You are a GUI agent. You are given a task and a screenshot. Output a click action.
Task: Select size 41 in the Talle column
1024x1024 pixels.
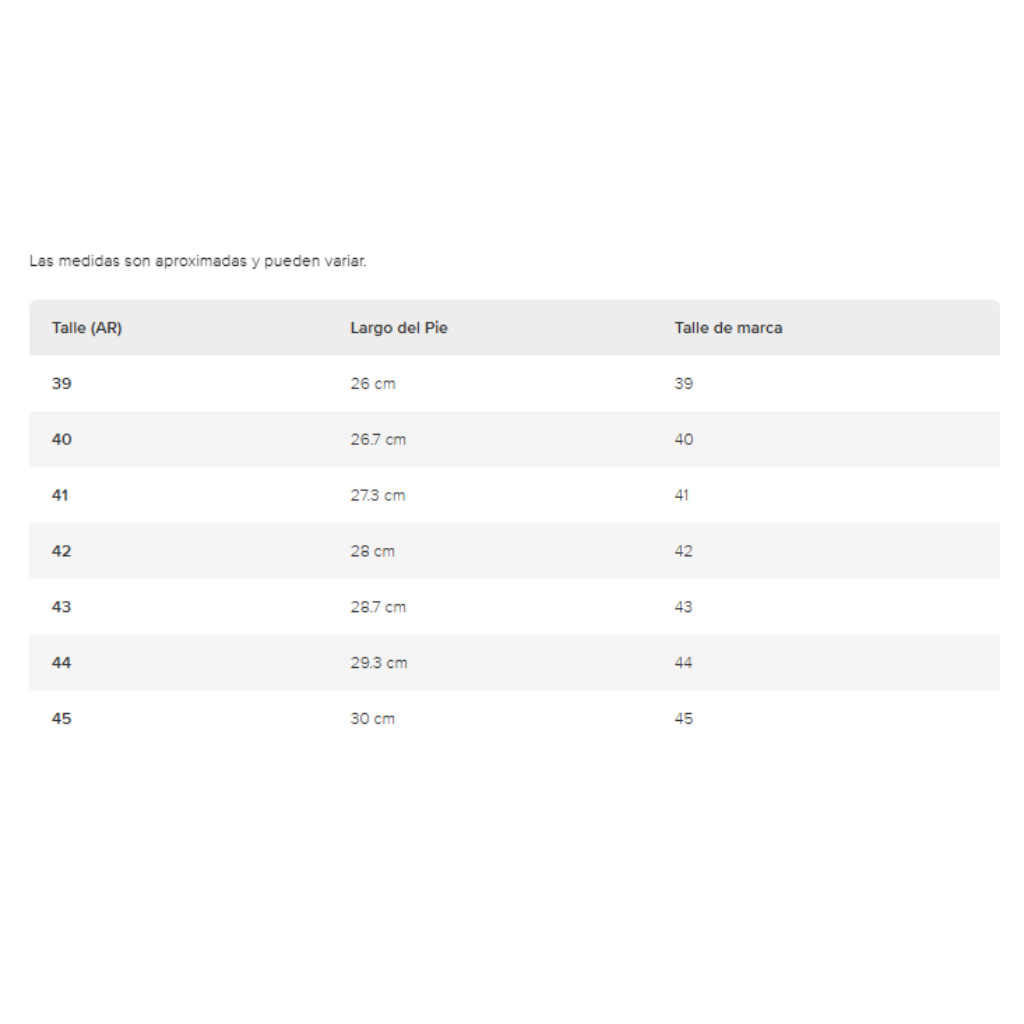(x=60, y=495)
